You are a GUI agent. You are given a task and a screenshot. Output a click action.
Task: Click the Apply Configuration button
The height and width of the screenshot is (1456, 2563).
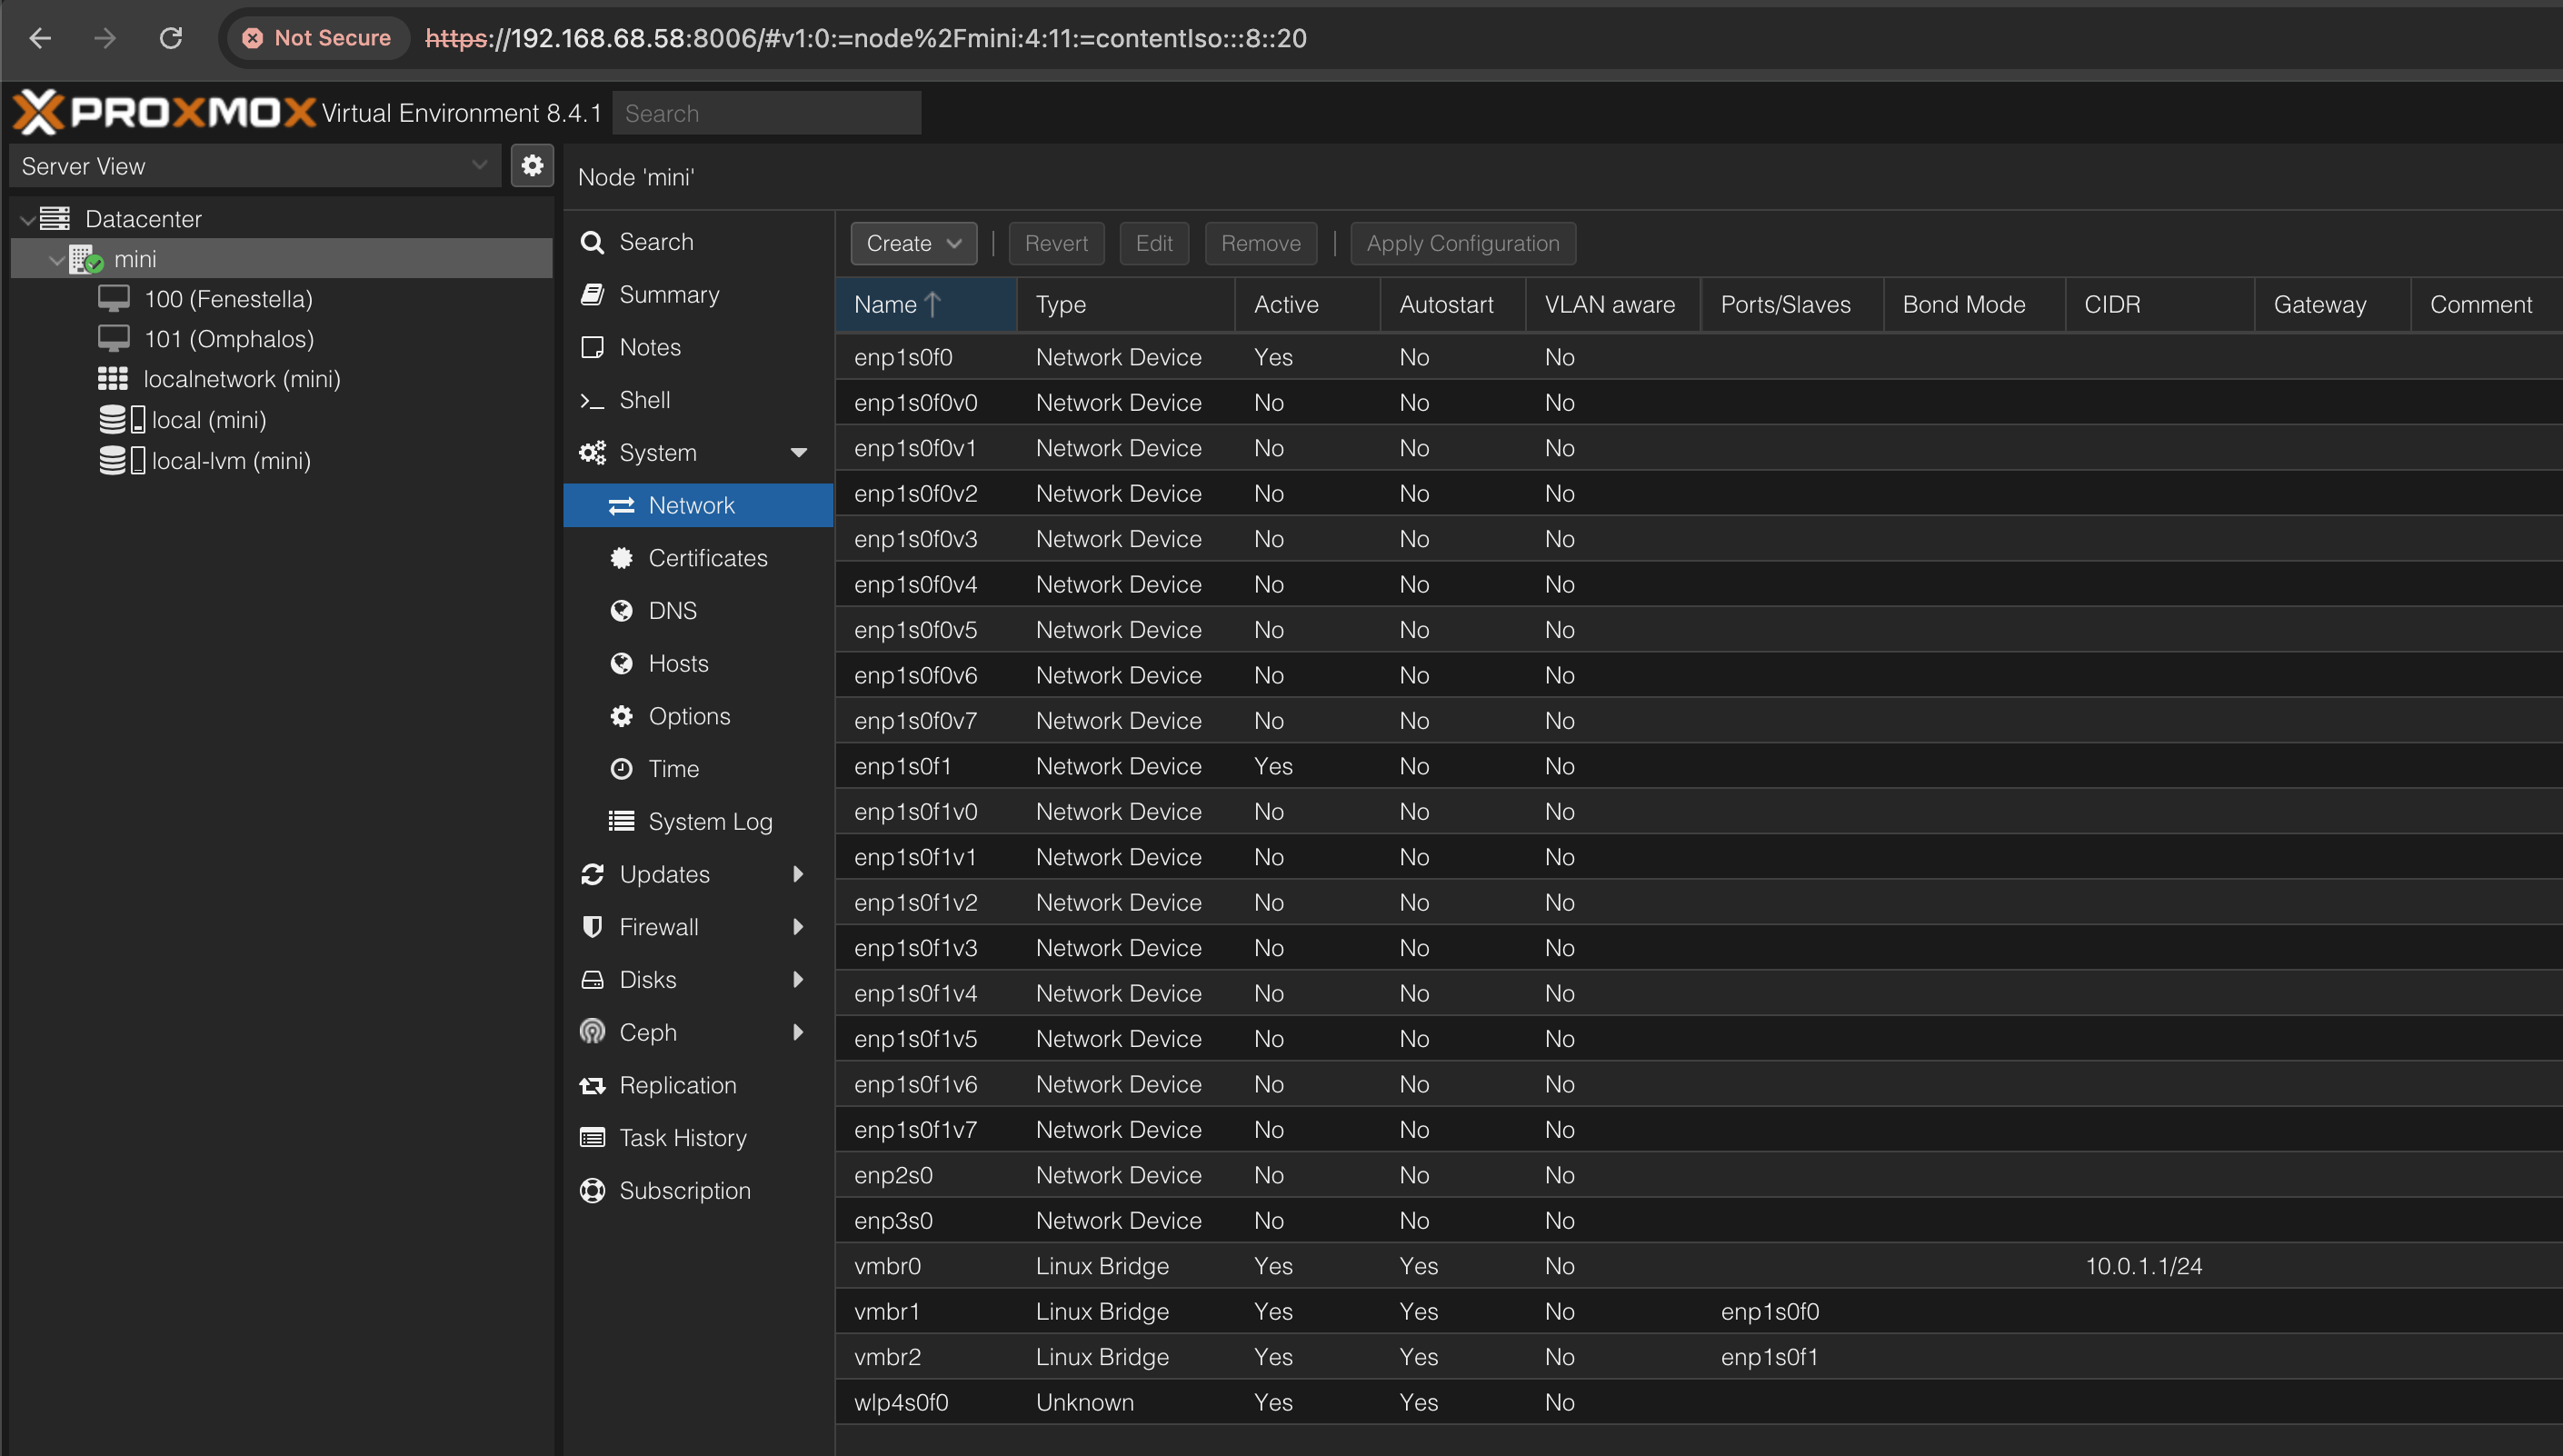pos(1462,243)
